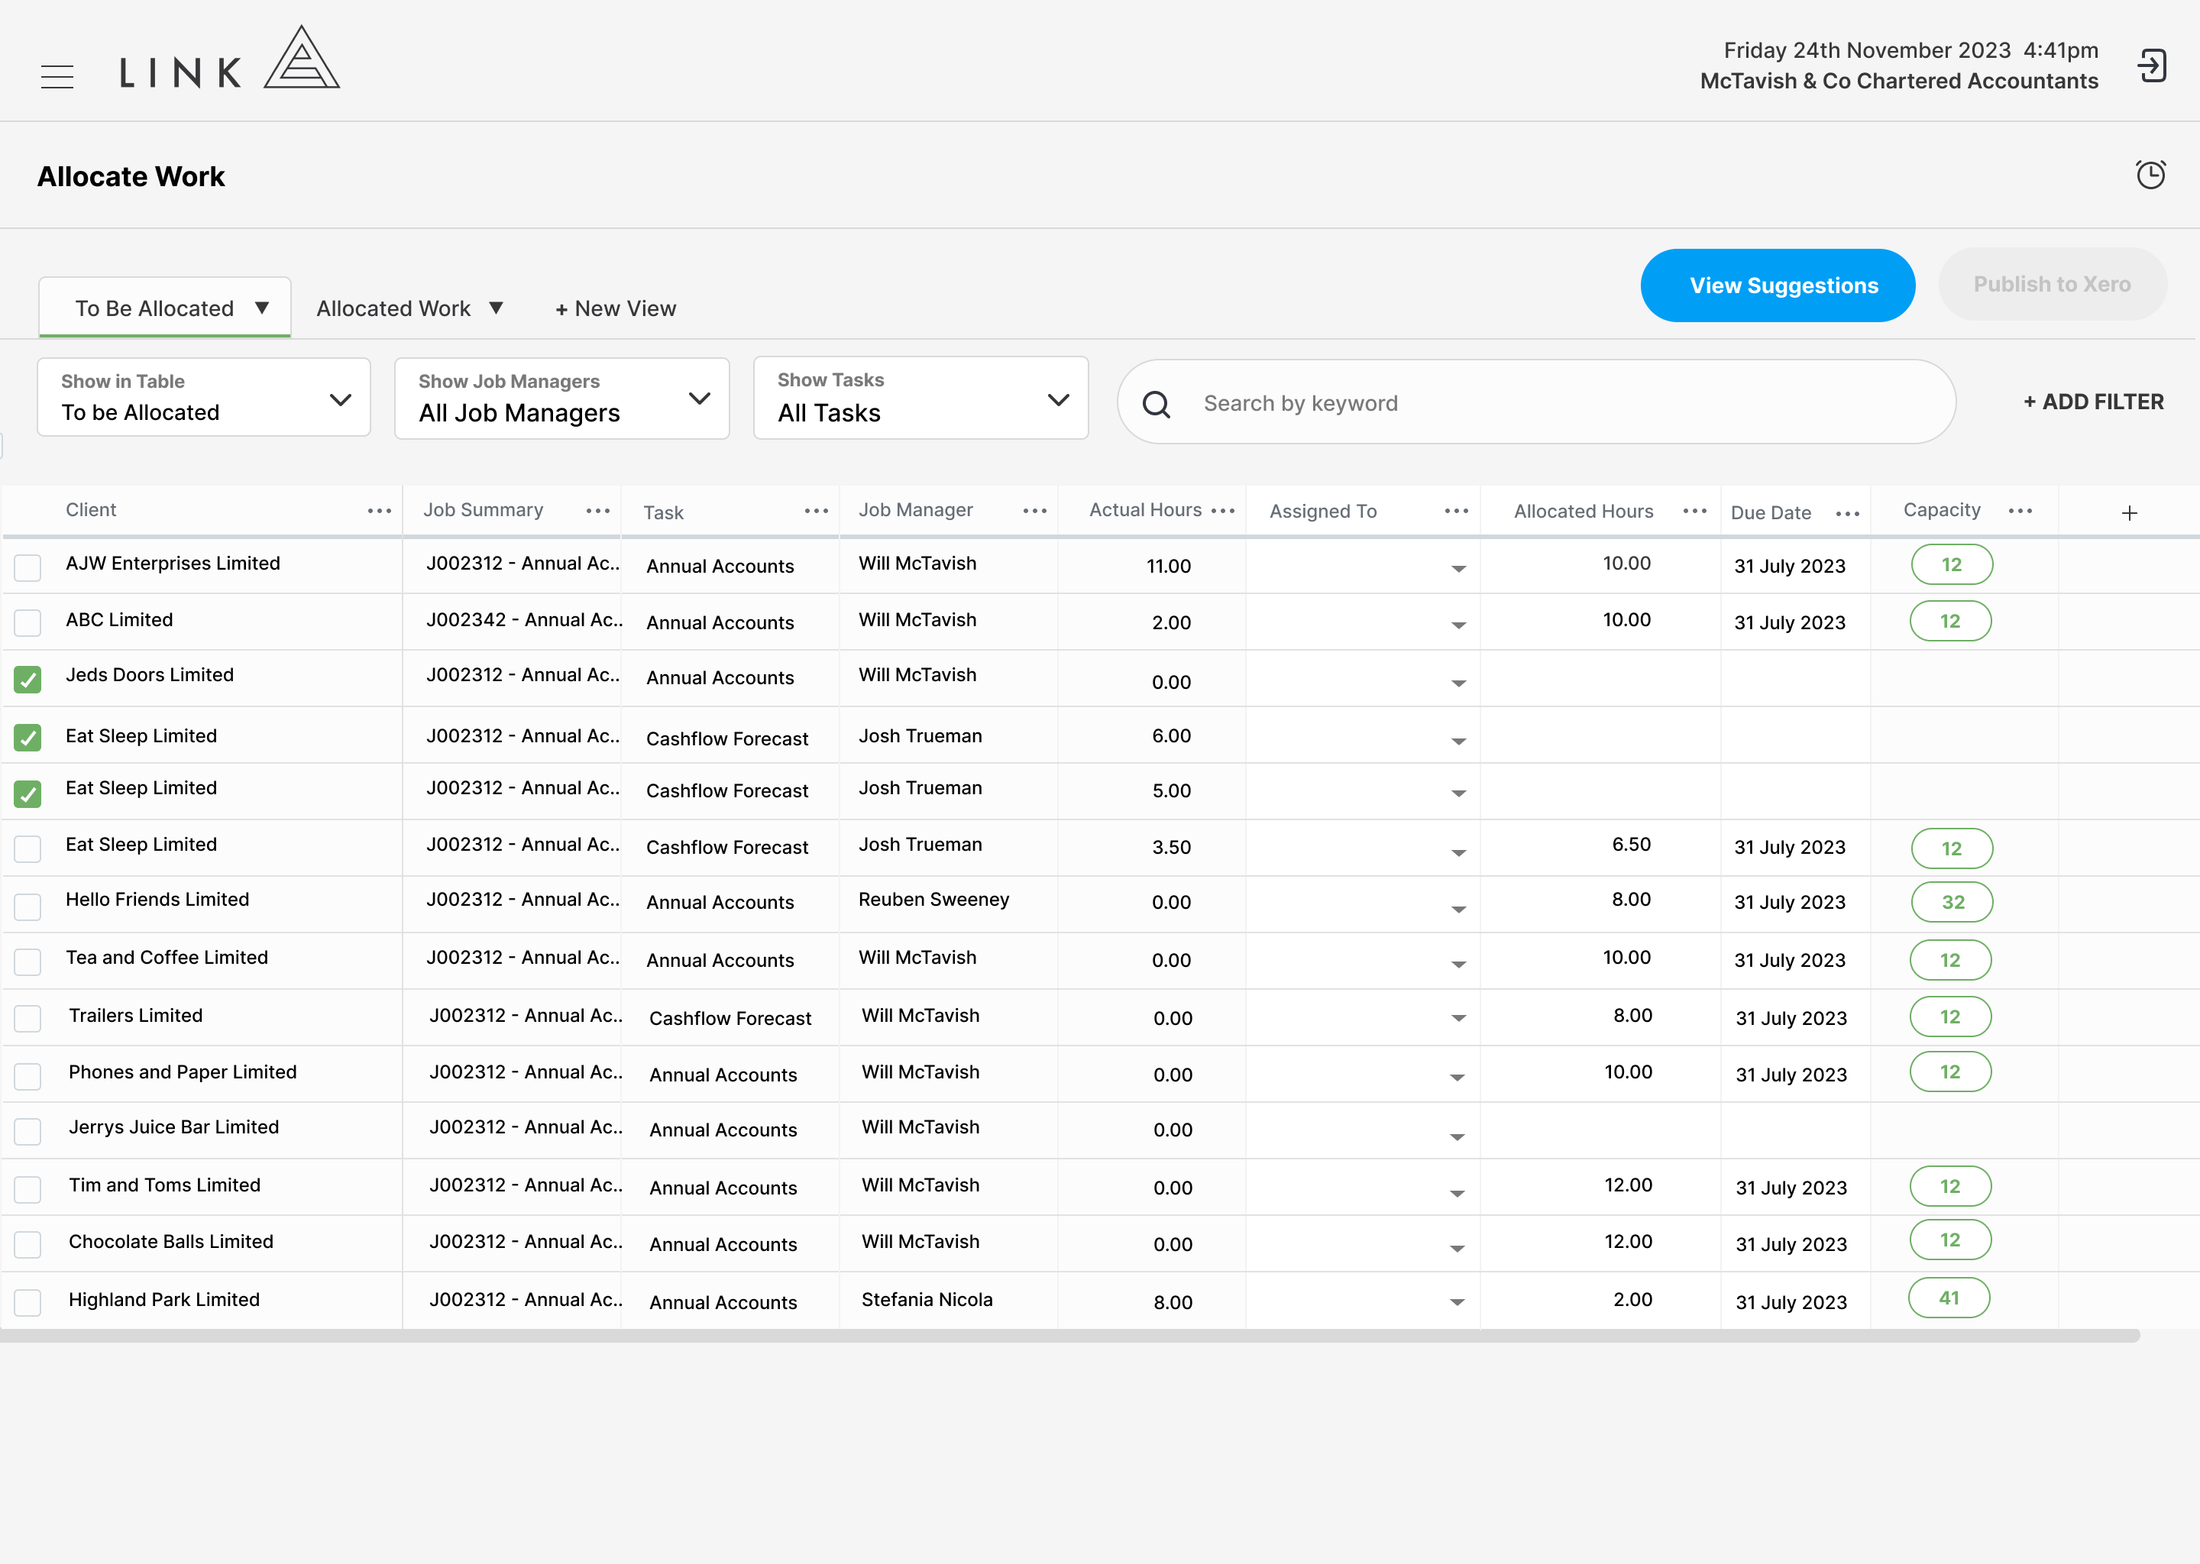The image size is (2200, 1564).
Task: Click the View Suggestions button
Action: click(x=1778, y=285)
